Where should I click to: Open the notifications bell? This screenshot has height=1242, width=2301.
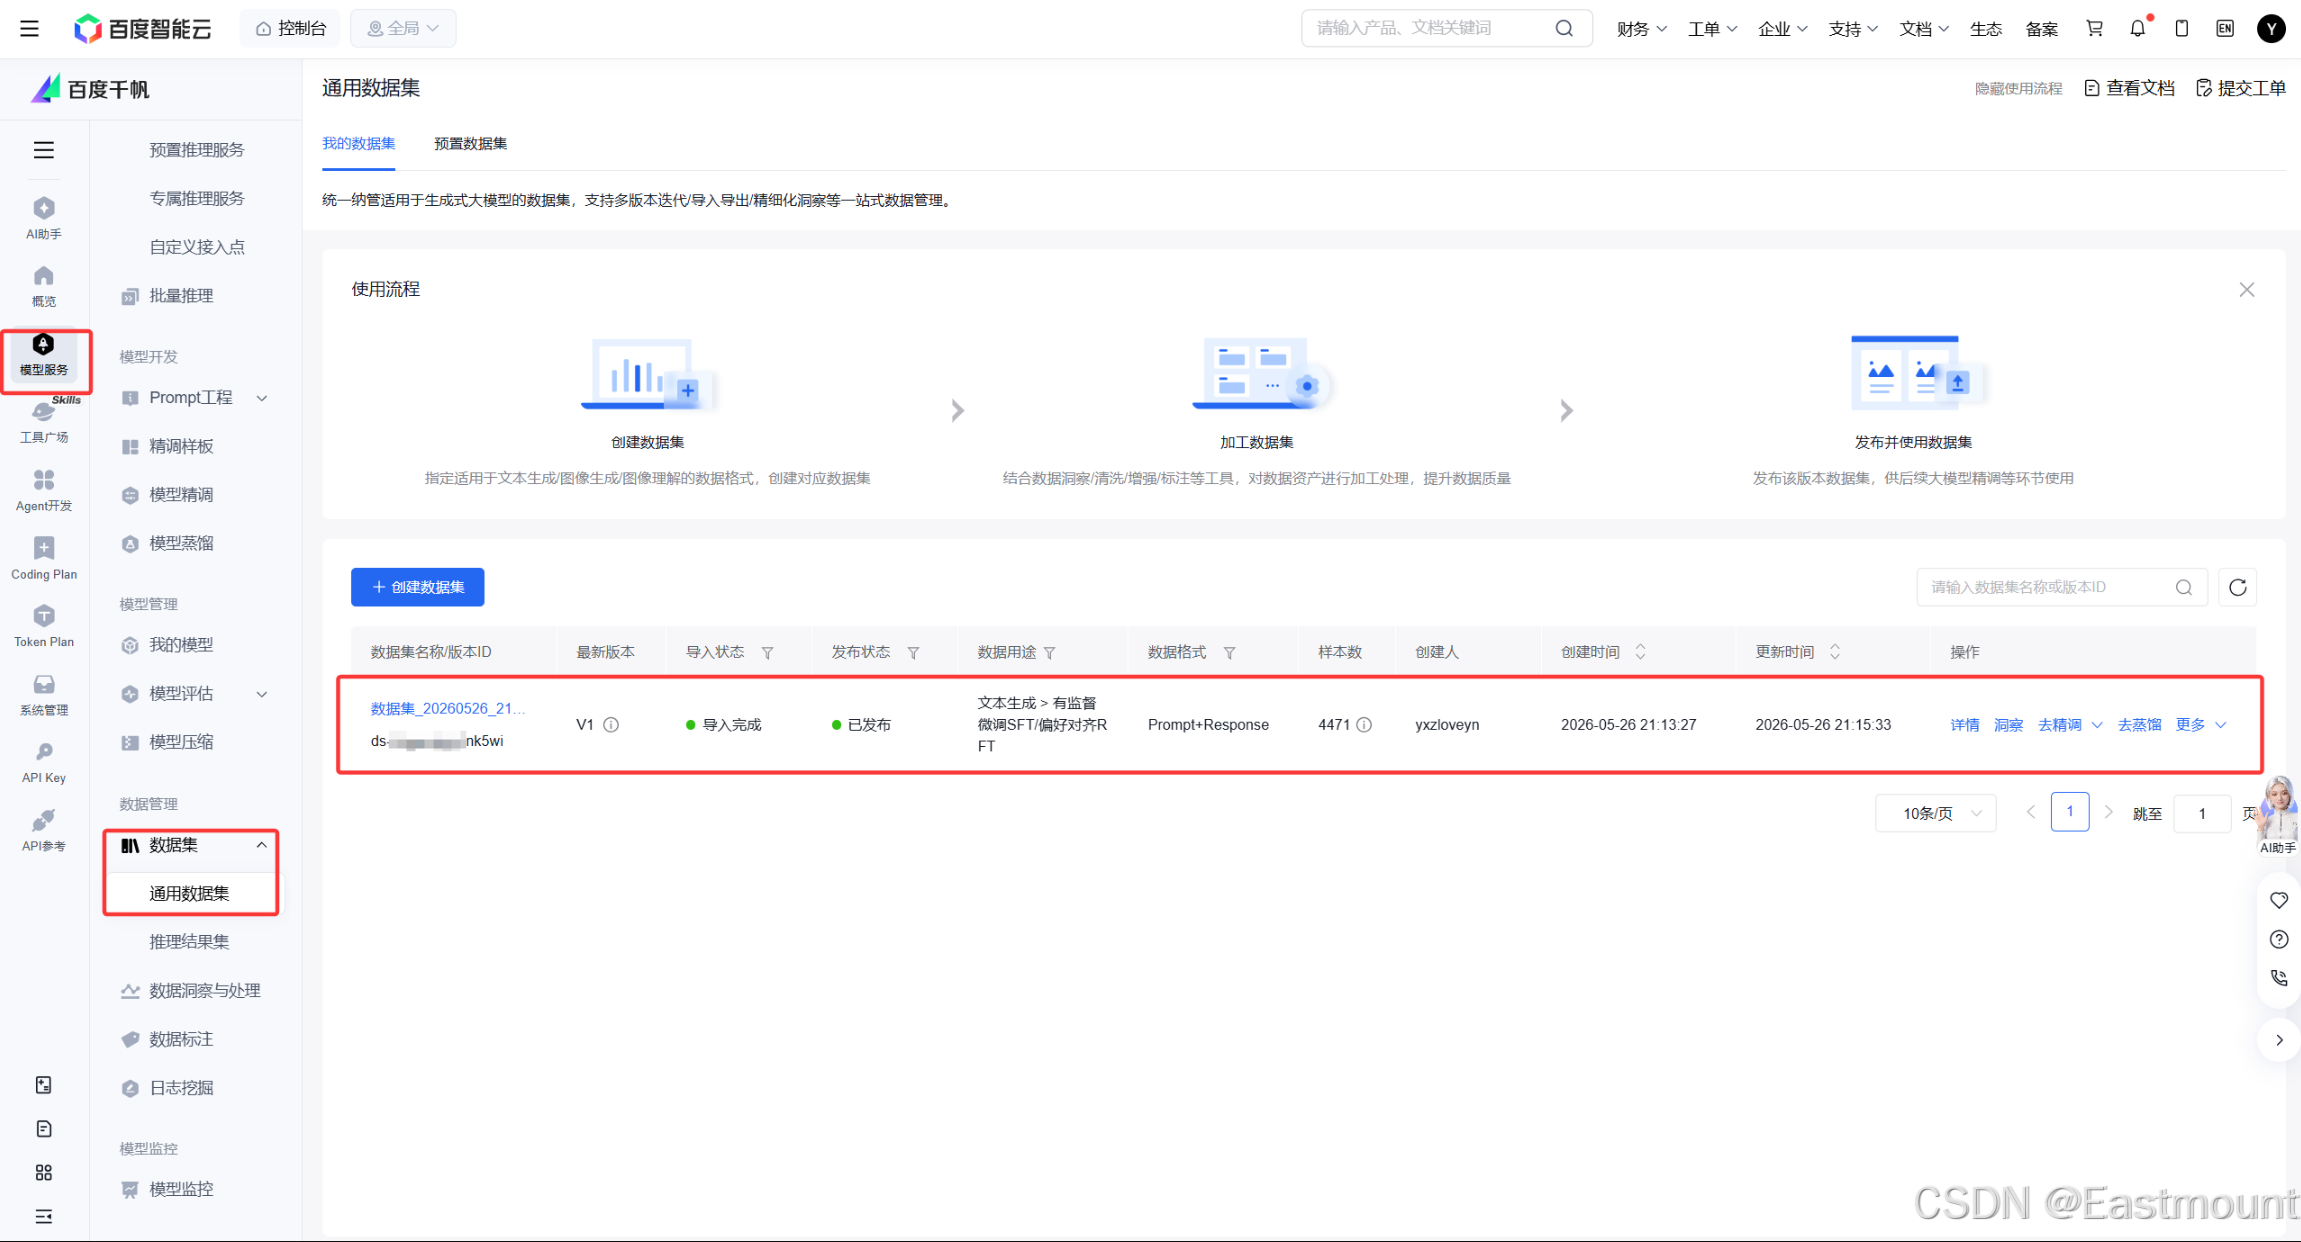point(2138,28)
